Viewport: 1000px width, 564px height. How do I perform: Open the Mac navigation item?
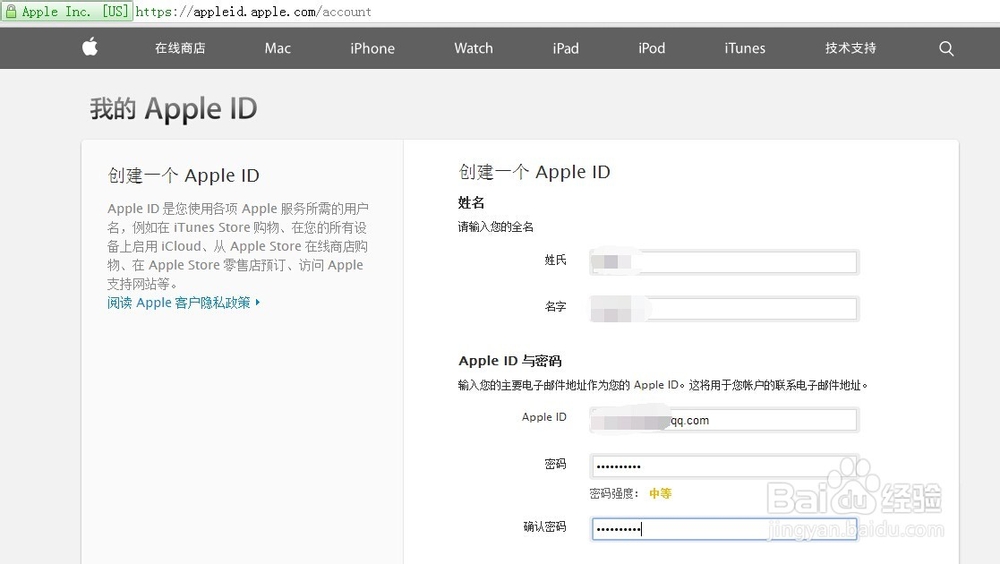(277, 48)
